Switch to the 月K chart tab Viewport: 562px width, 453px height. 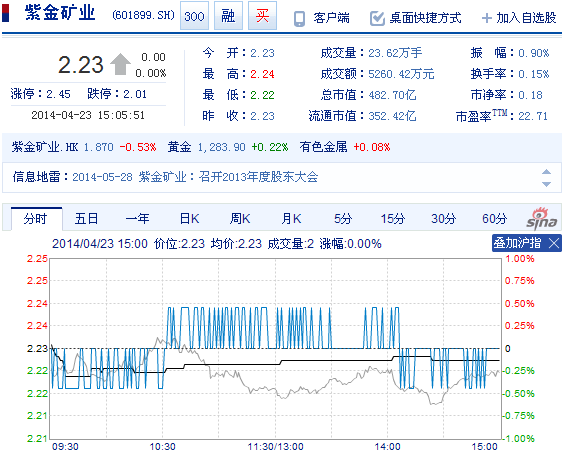[291, 219]
